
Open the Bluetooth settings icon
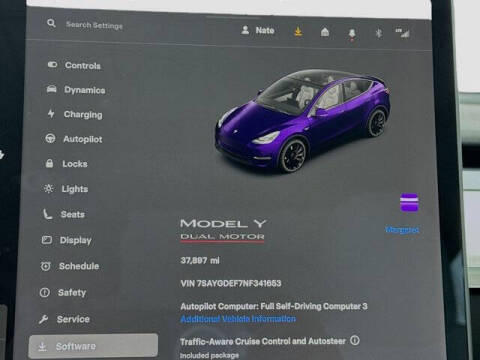(378, 33)
